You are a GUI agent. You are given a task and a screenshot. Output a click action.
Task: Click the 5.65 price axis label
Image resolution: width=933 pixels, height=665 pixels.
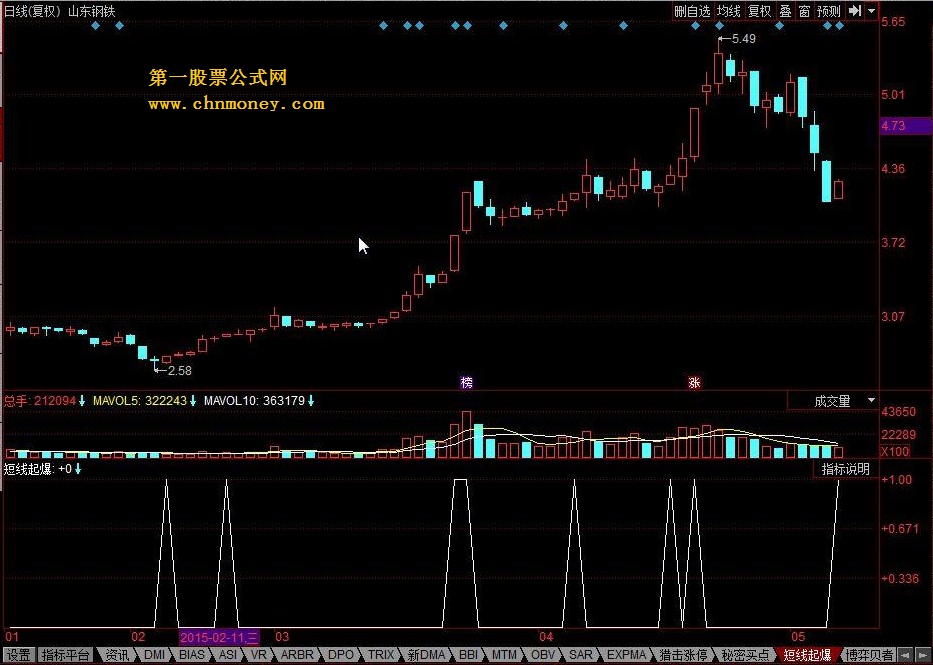pyautogui.click(x=893, y=22)
